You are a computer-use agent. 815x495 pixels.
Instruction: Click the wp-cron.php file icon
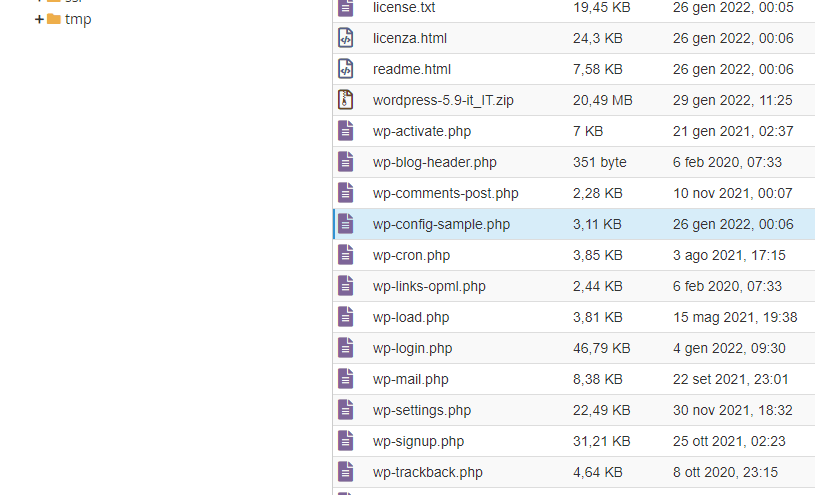click(x=346, y=255)
